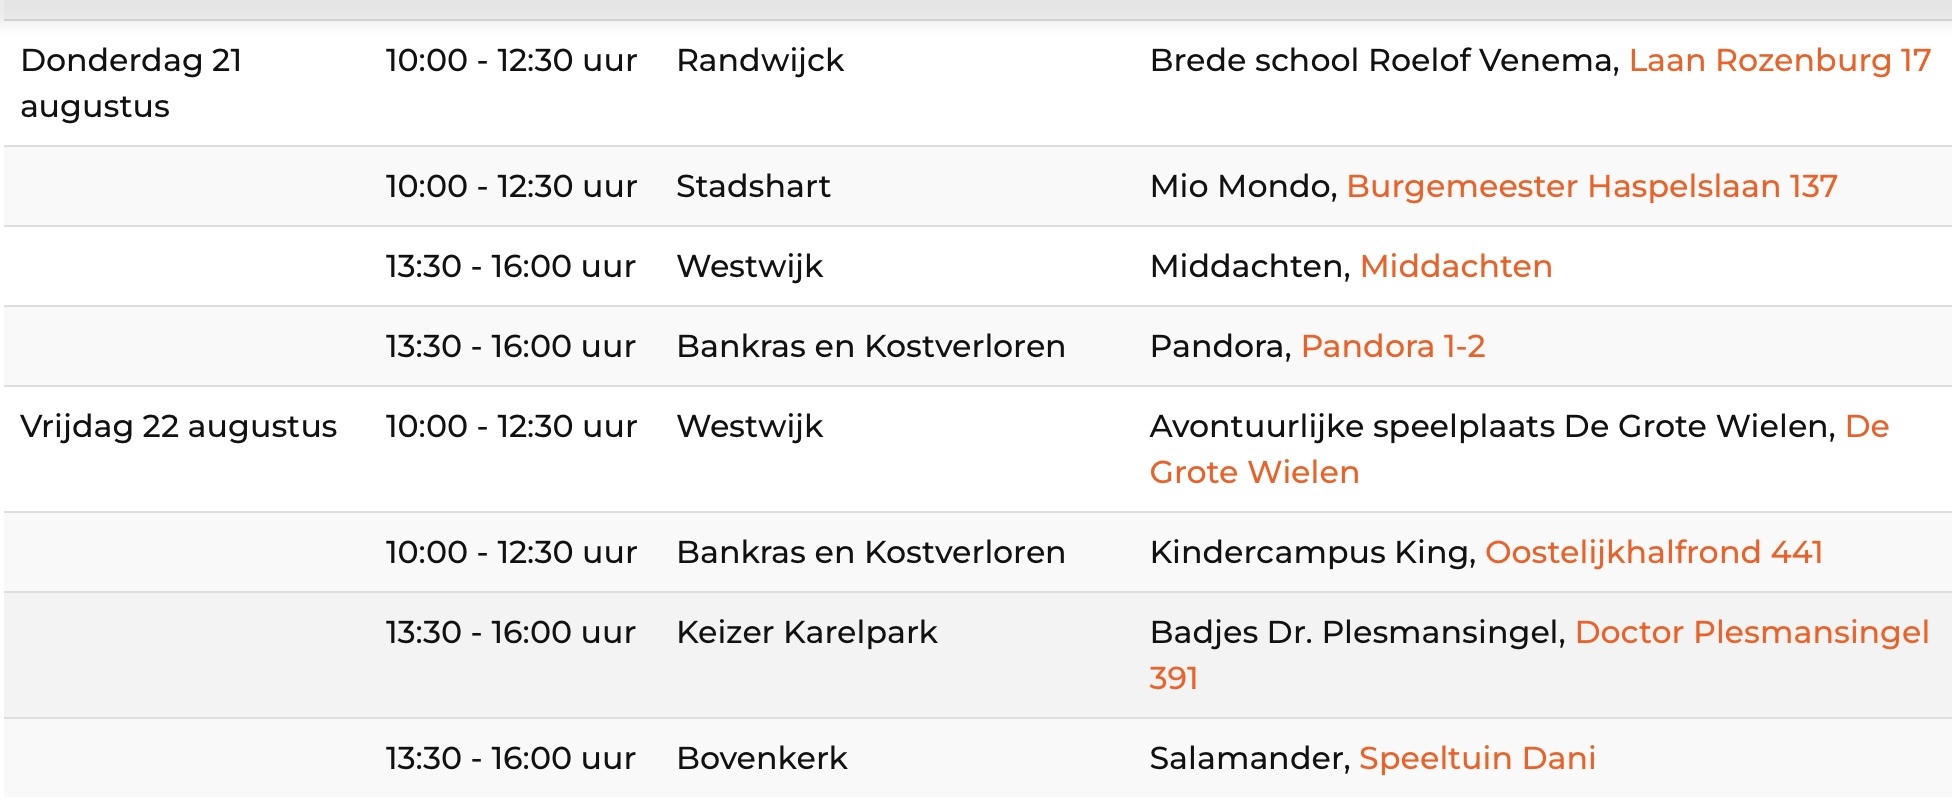The height and width of the screenshot is (806, 1952).
Task: Click Bankras en Kostverloren in the Kindercampus King row
Action: tap(871, 553)
